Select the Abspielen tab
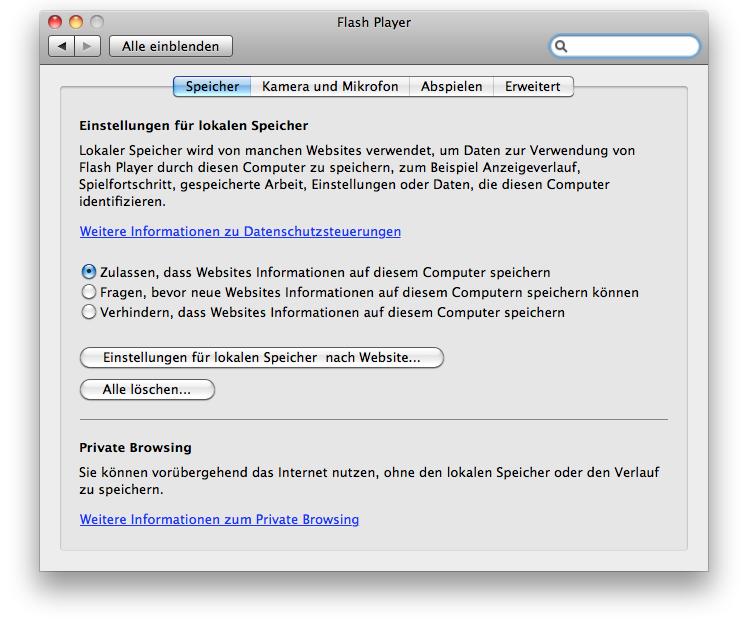This screenshot has height=626, width=748. (451, 86)
